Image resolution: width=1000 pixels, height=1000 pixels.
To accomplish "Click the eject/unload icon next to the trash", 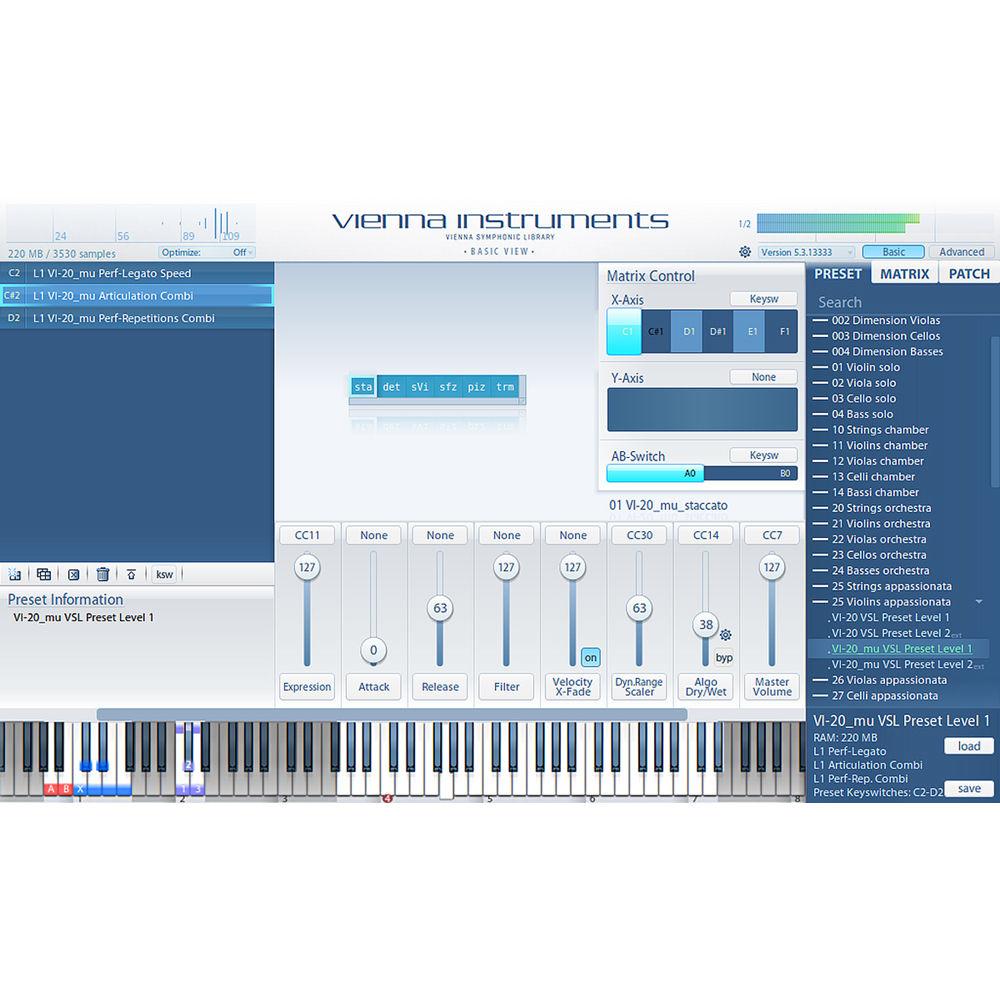I will (132, 574).
